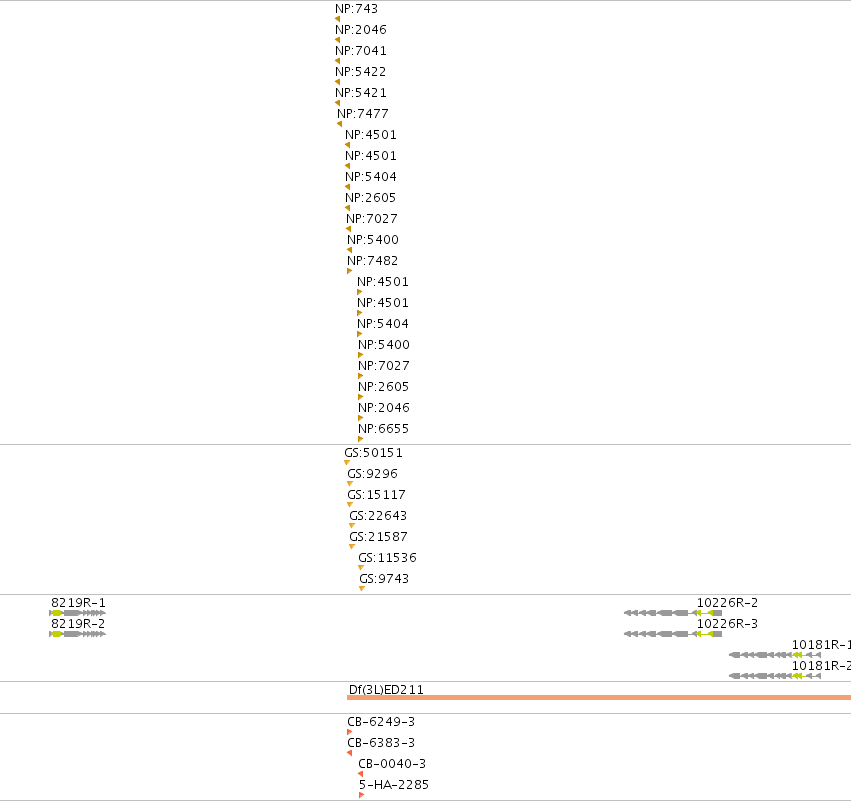The image size is (851, 801).
Task: Click the triangle marker under NP:7041
Action: pyautogui.click(x=338, y=61)
